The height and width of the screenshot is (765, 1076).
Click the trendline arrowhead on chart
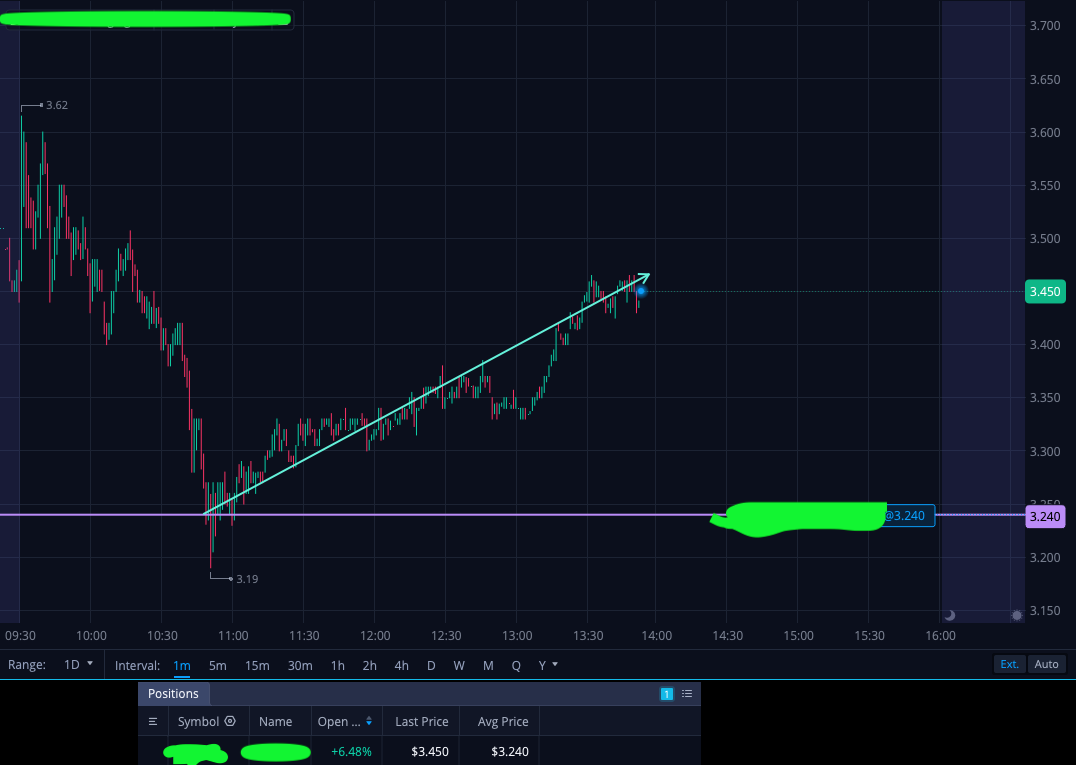pos(644,278)
